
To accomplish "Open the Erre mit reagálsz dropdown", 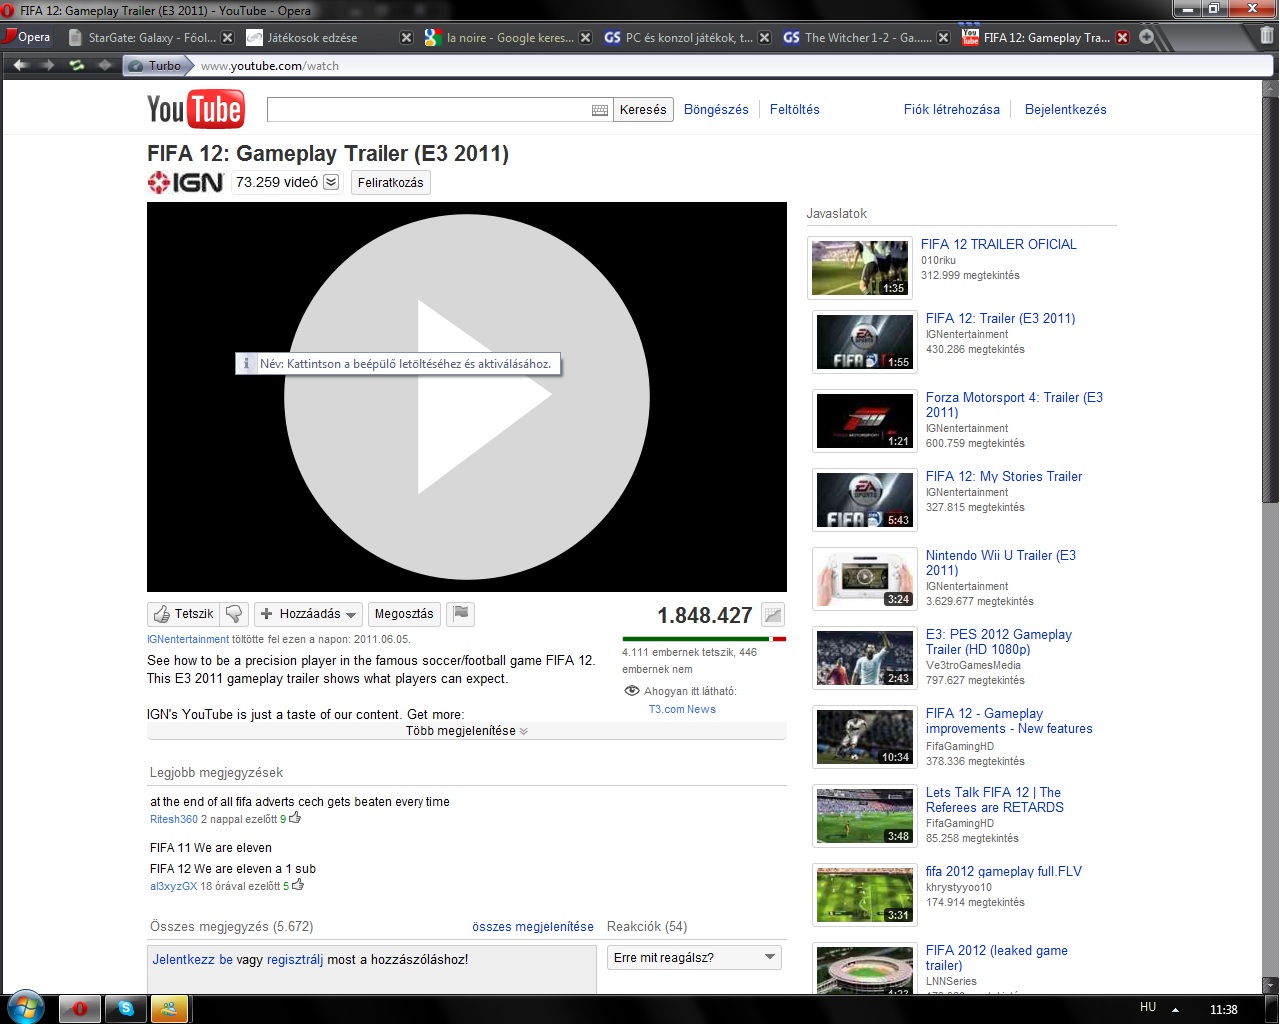I will tap(694, 958).
